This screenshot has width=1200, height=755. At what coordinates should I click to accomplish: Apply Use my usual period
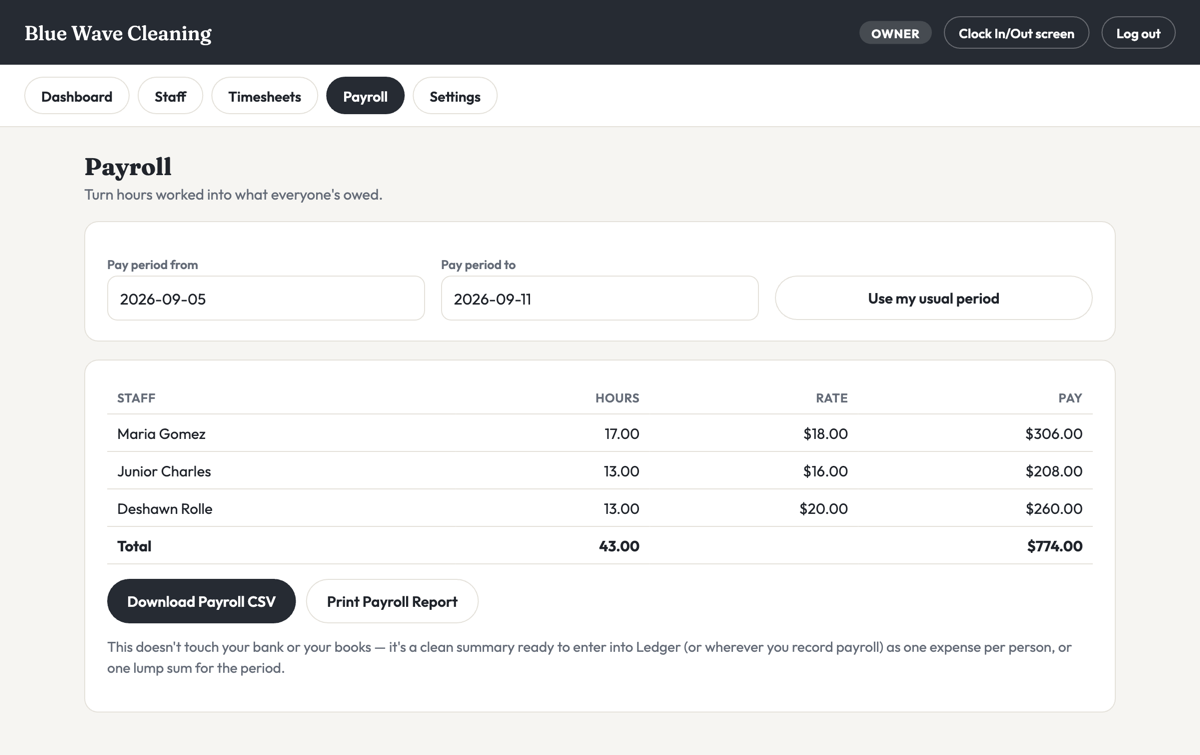tap(933, 298)
